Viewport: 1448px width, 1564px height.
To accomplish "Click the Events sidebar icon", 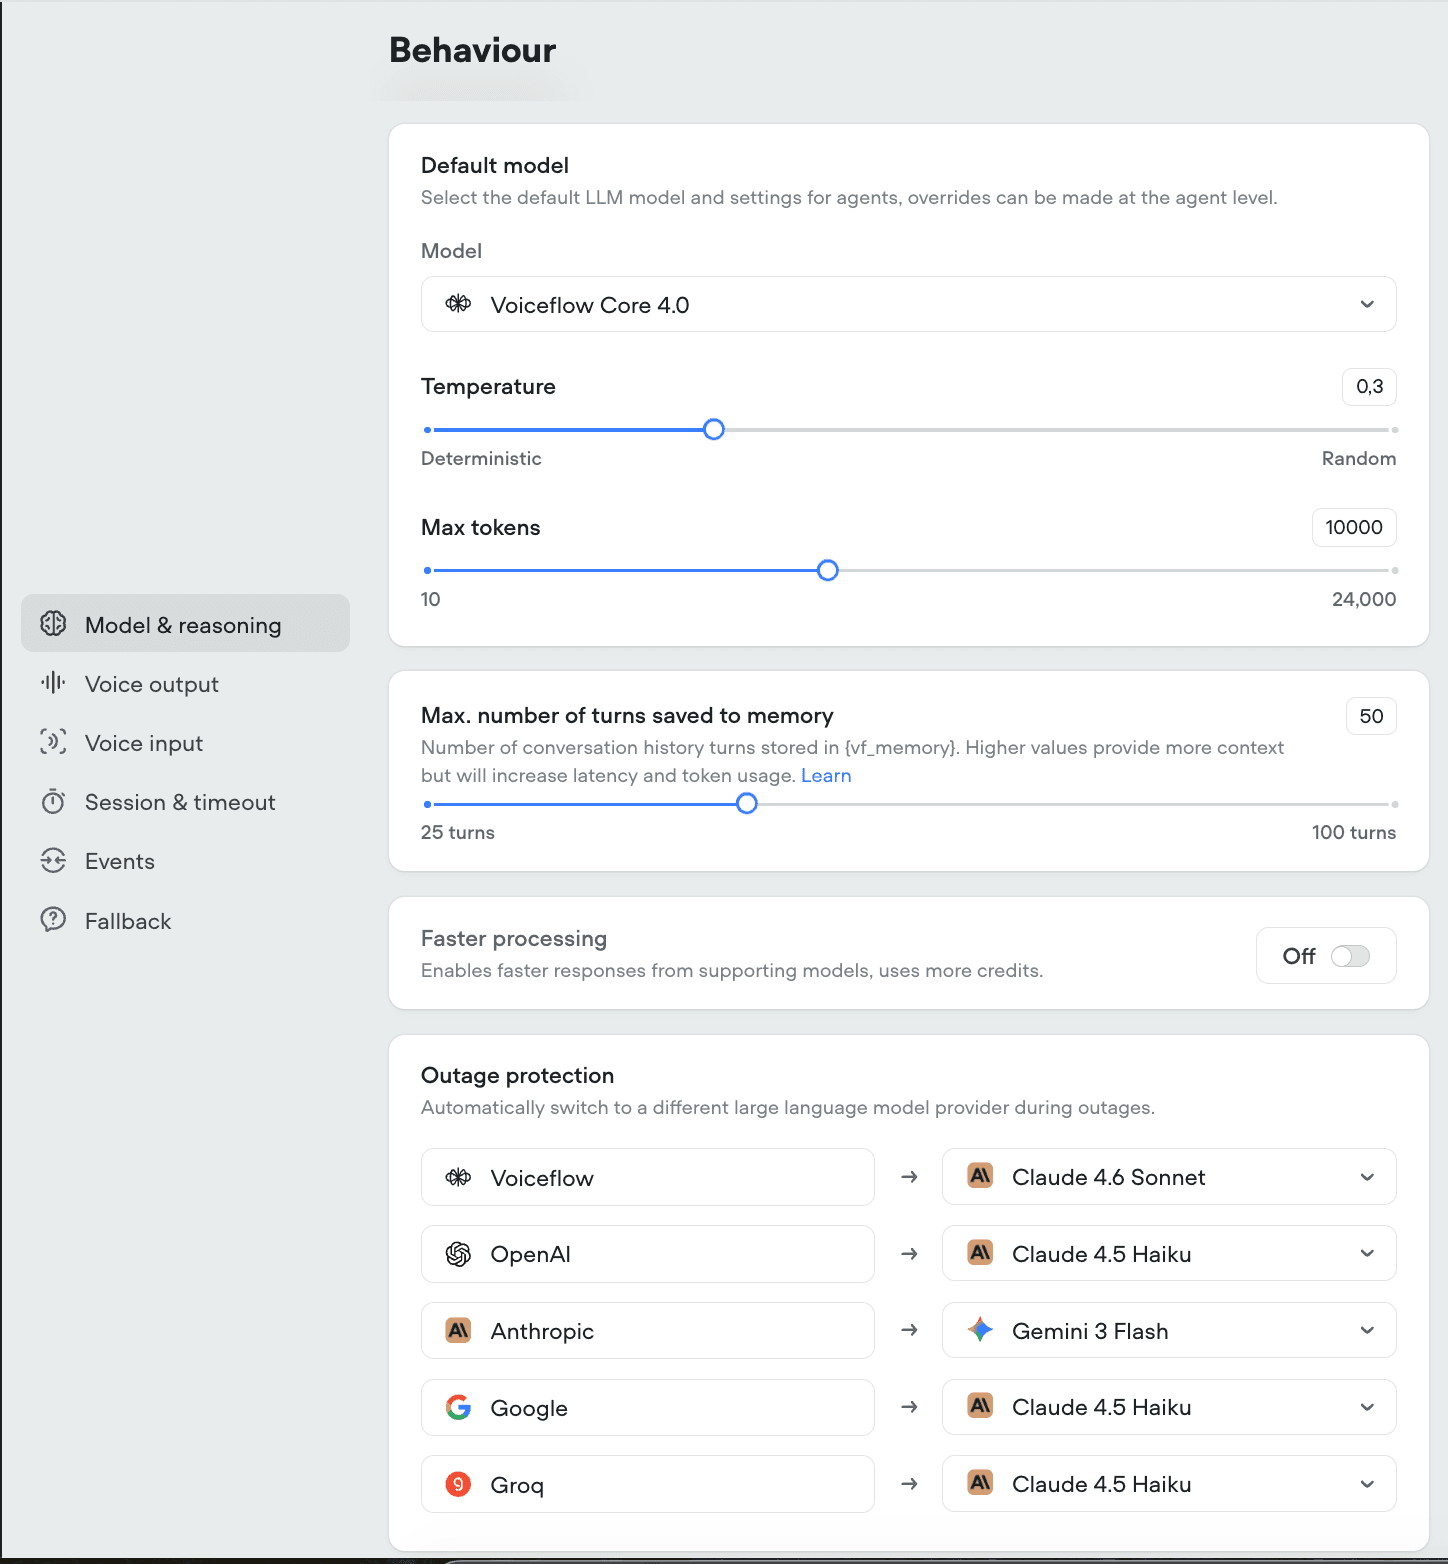I will 53,861.
